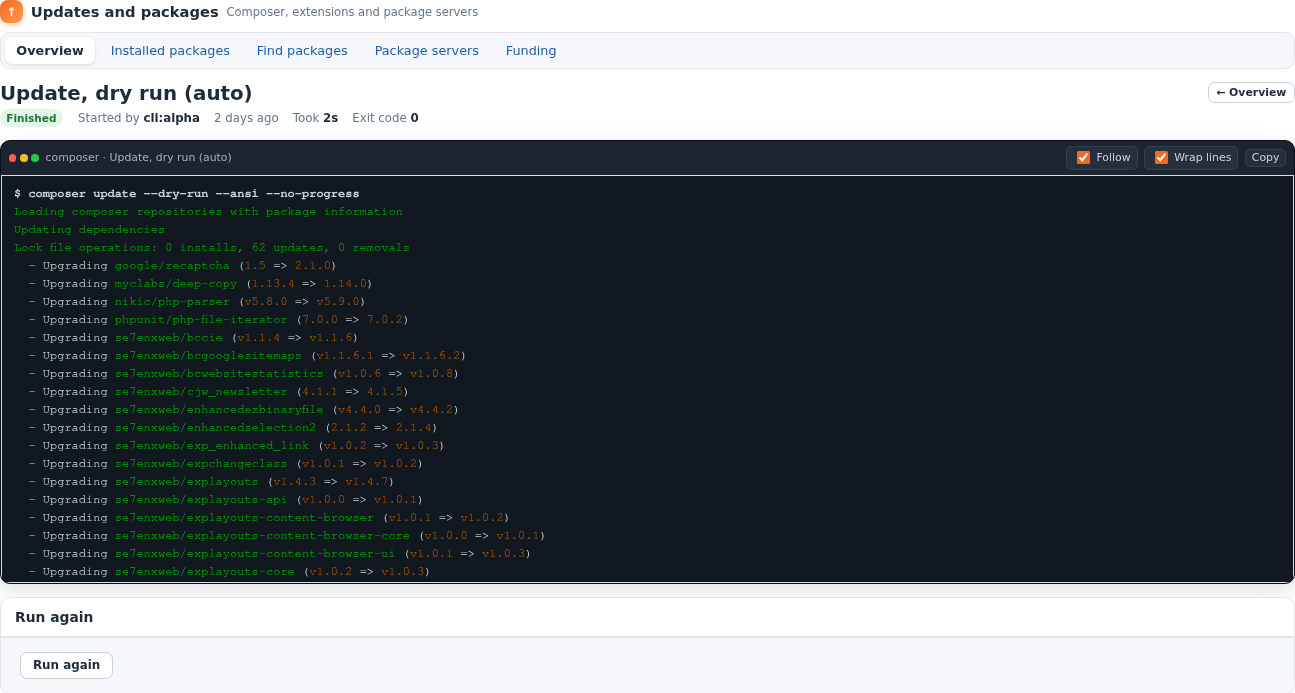Open the Installed packages tab

pyautogui.click(x=170, y=51)
